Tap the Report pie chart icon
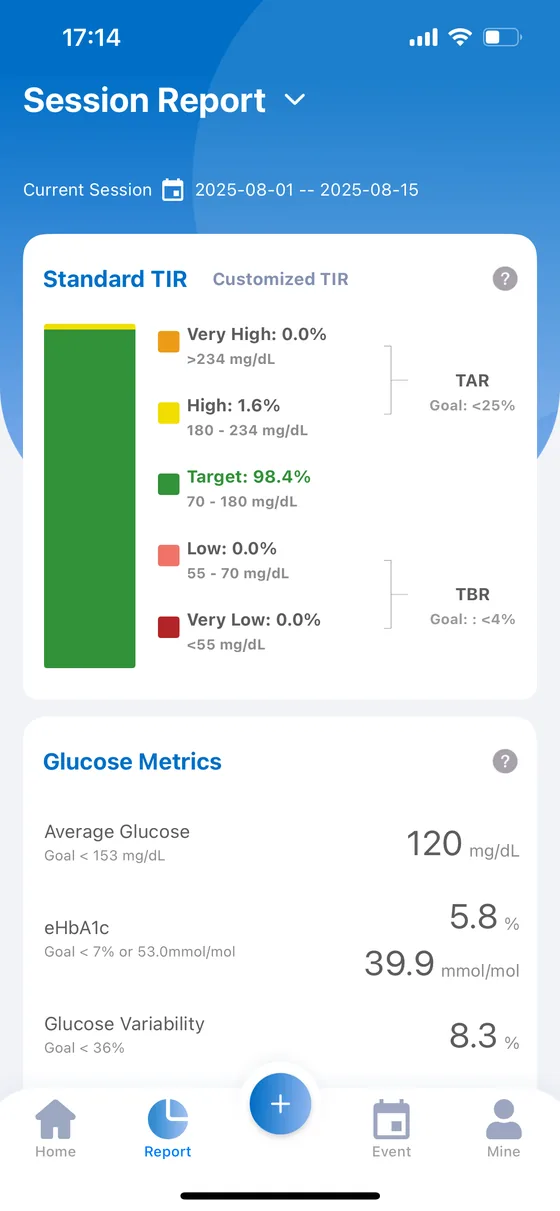The image size is (560, 1211). coord(168,1119)
